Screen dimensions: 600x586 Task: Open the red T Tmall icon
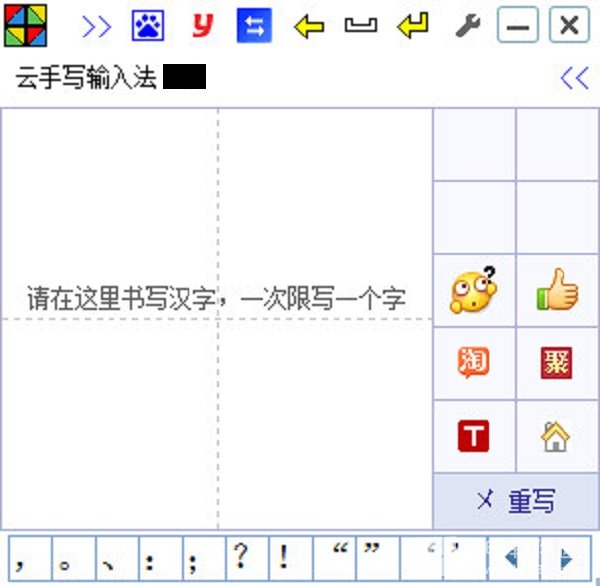(473, 436)
